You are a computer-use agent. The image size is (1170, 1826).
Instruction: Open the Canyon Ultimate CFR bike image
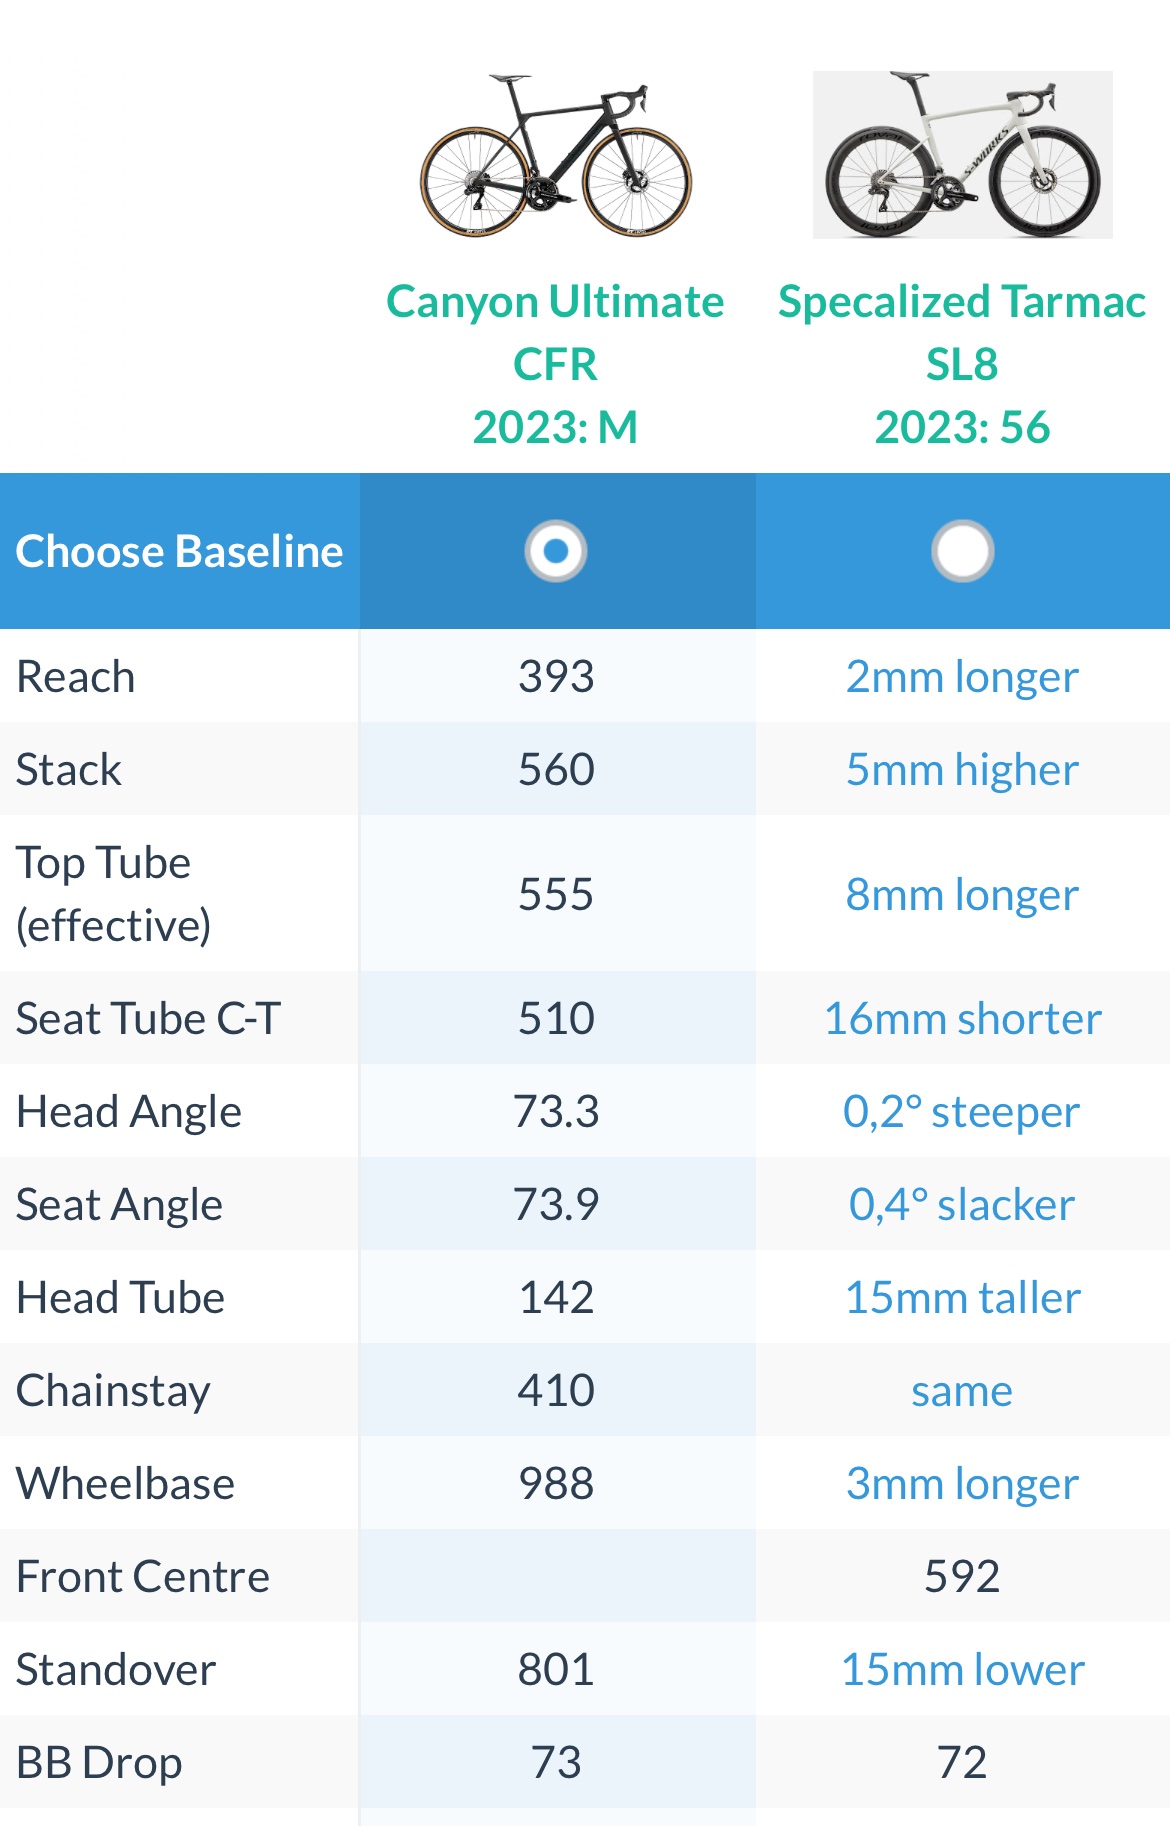(556, 156)
